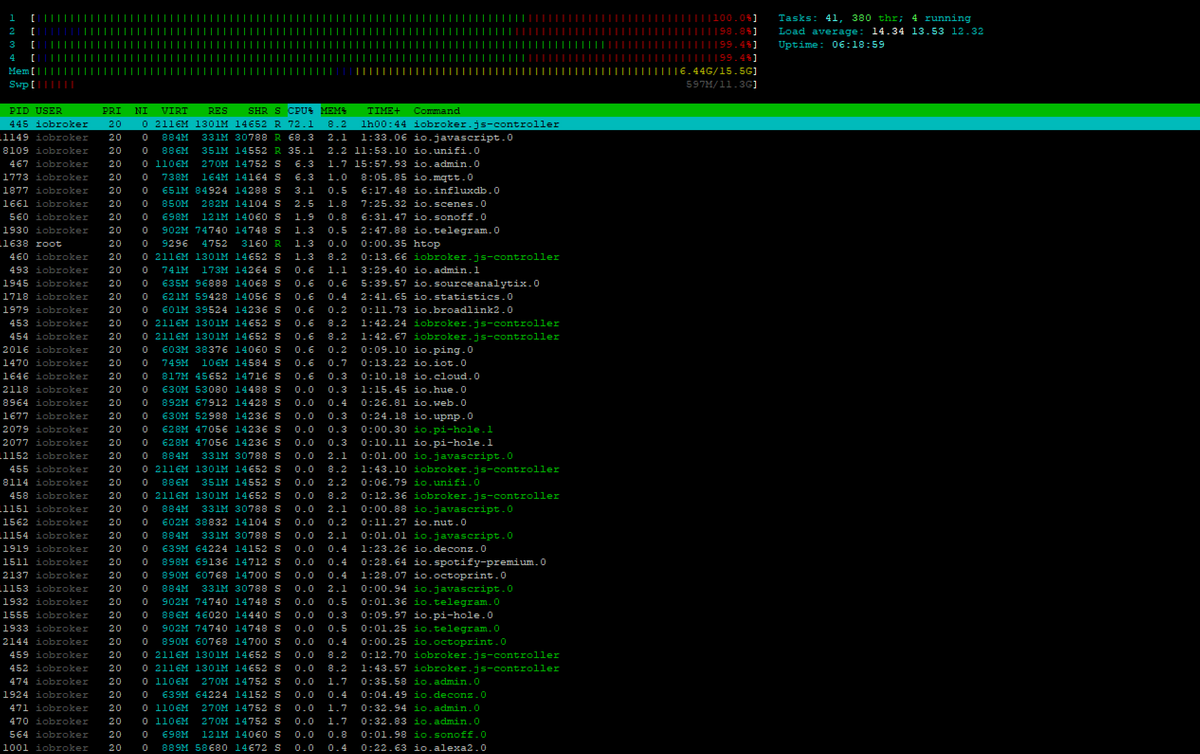Viewport: 1200px width, 754px height.
Task: Select the PID 459 iobroker.js-controller row
Action: click(x=600, y=654)
